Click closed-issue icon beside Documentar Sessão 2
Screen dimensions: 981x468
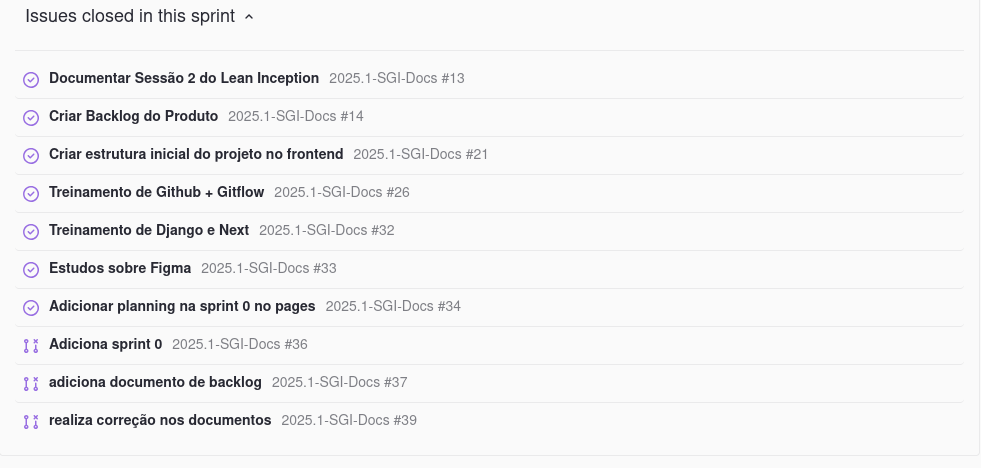pyautogui.click(x=31, y=79)
